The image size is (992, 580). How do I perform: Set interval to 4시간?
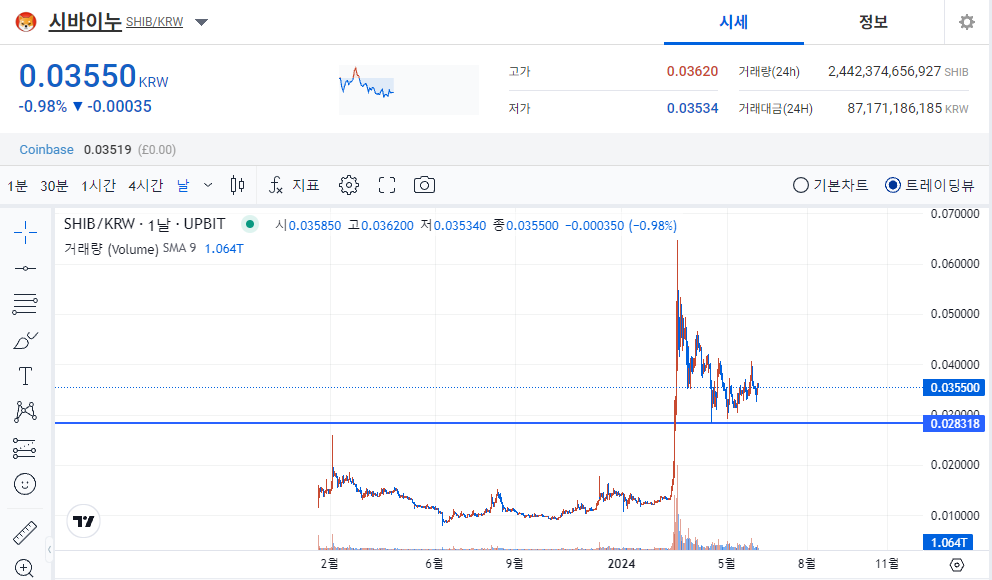pyautogui.click(x=146, y=186)
